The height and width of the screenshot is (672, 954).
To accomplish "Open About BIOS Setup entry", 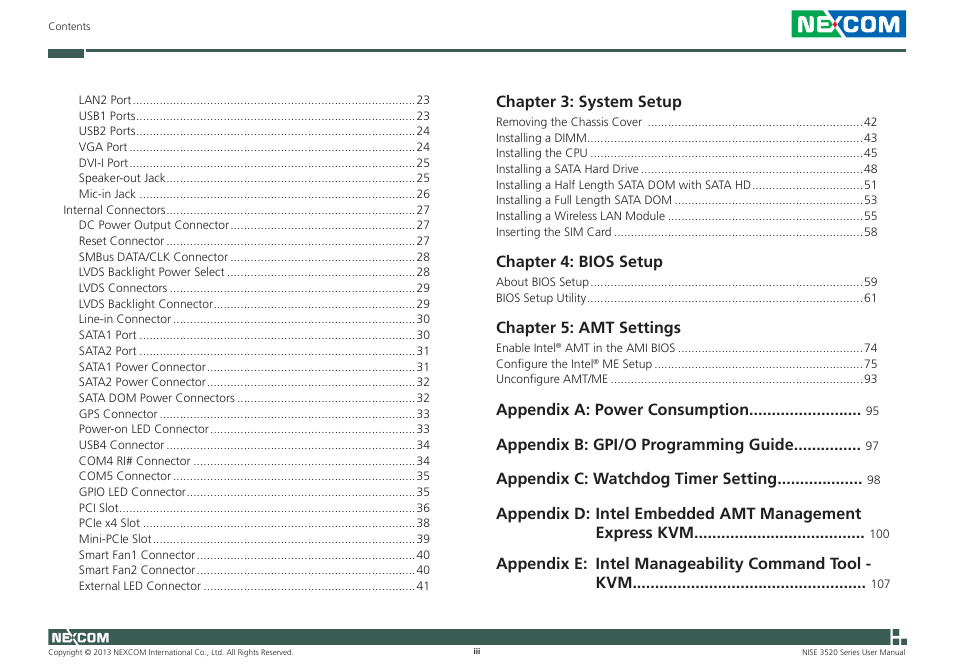I will (x=686, y=282).
